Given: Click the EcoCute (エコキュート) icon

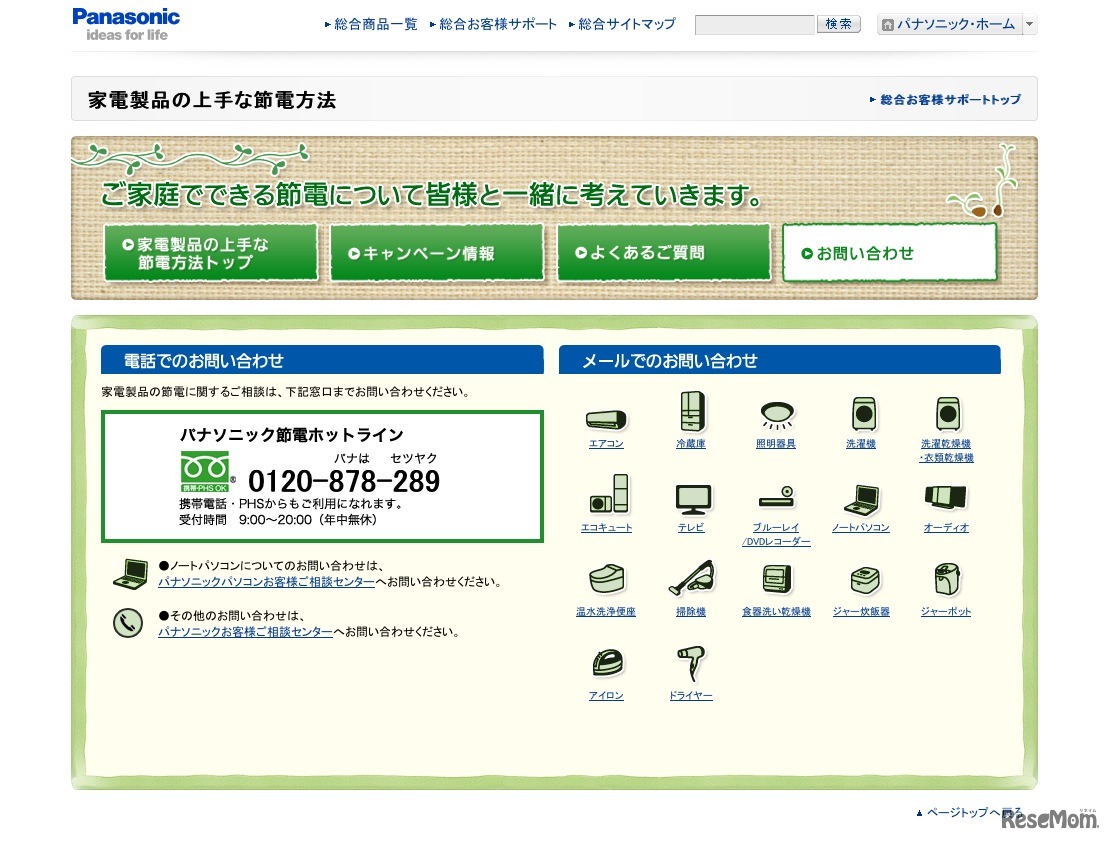Looking at the screenshot, I should [x=606, y=497].
